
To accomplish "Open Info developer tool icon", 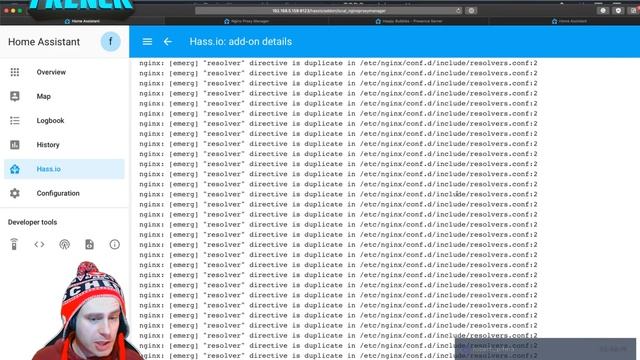I will pos(115,244).
